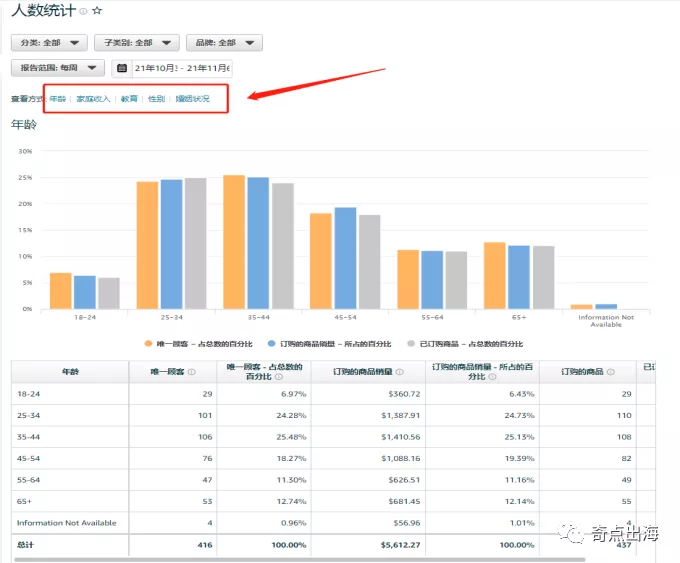Open the calendar date picker icon
Image resolution: width=680 pixels, height=563 pixels.
coord(122,68)
